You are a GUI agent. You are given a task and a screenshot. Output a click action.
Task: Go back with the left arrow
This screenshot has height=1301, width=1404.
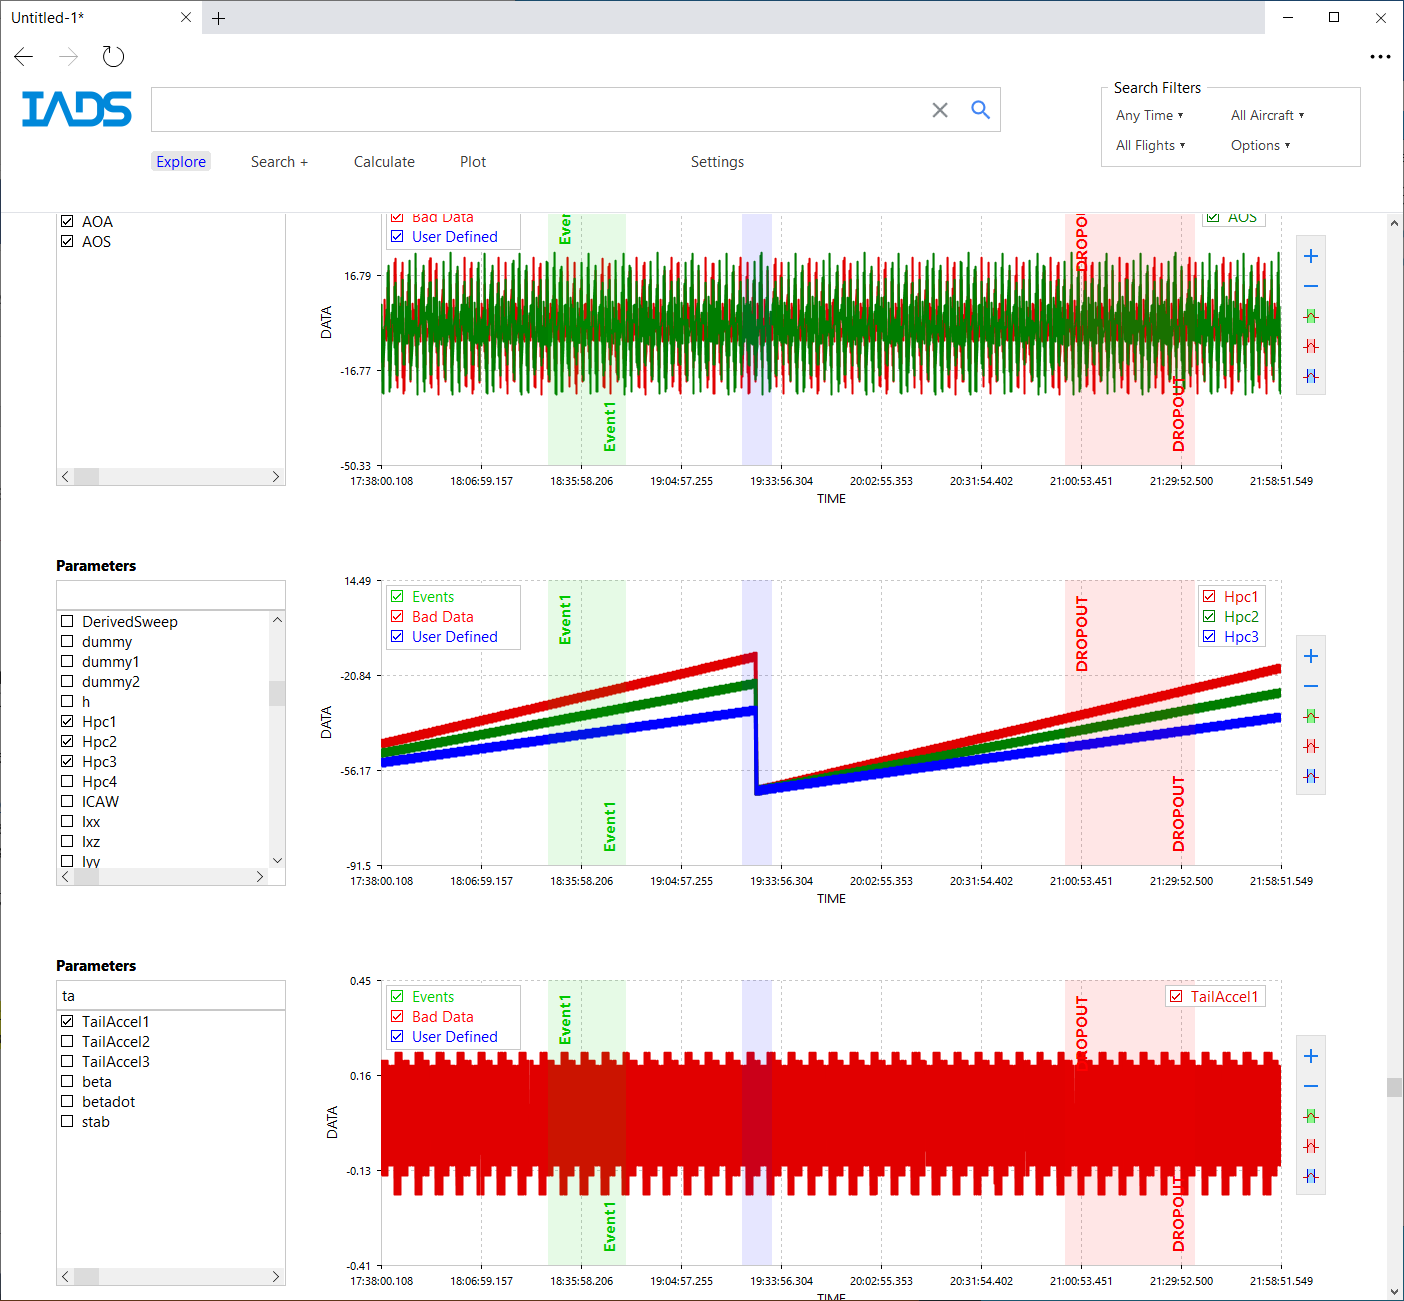(24, 57)
